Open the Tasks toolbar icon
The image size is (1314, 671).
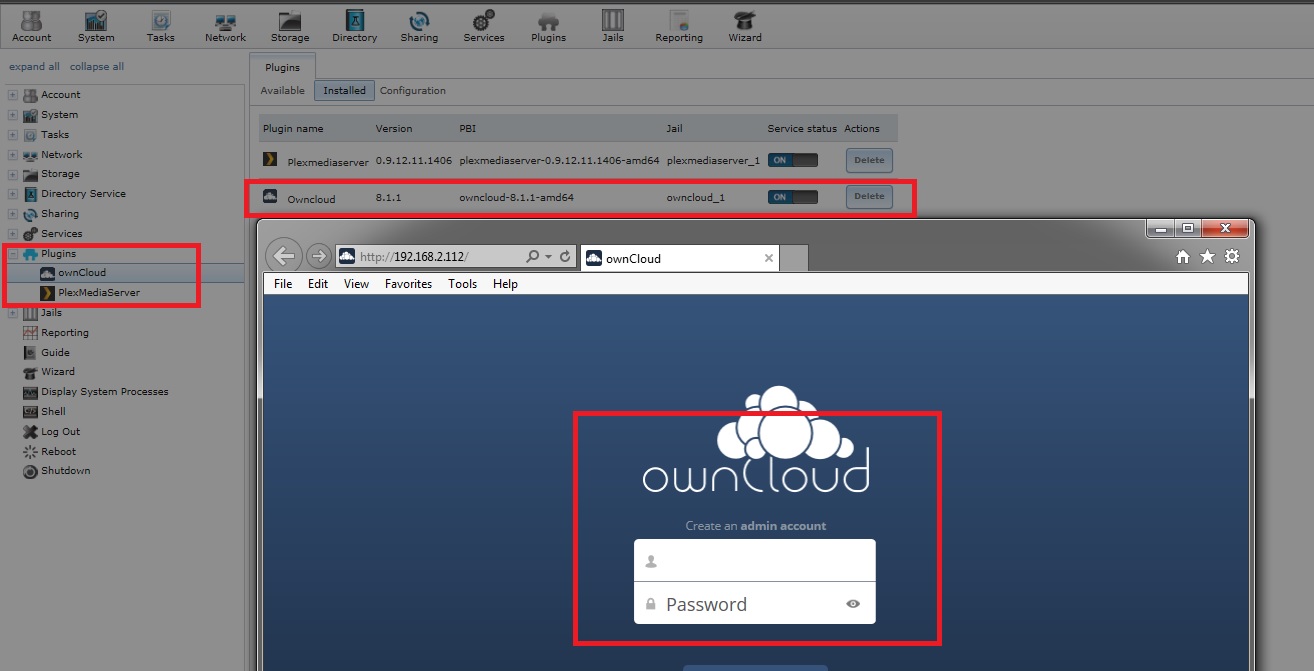tap(160, 26)
